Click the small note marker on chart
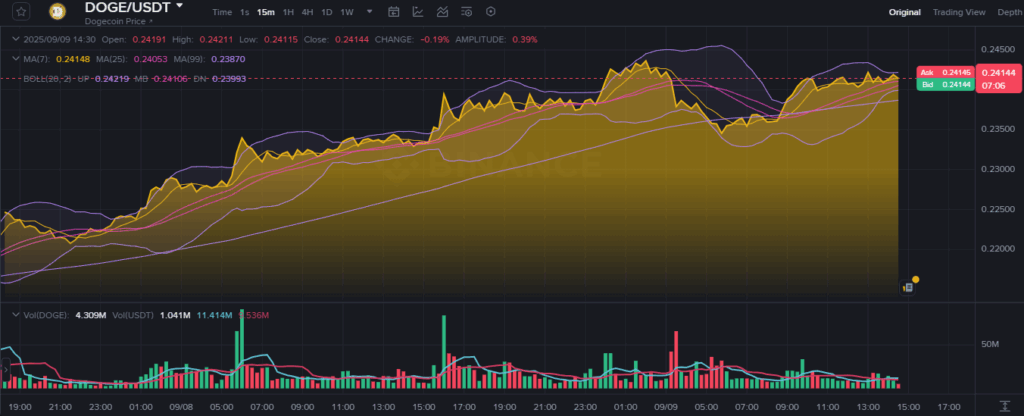The width and height of the screenshot is (1024, 416). click(908, 286)
